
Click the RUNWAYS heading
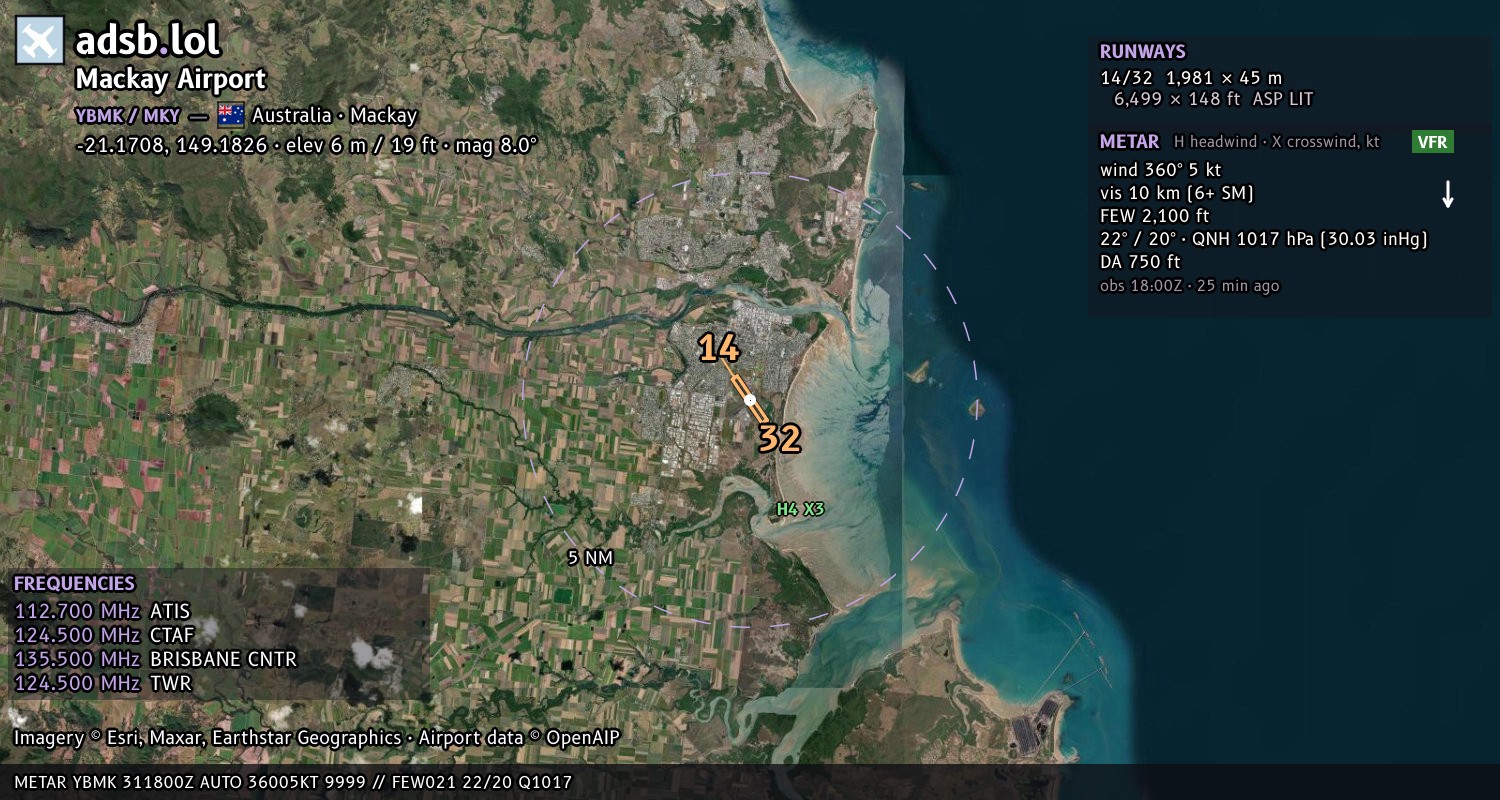(1142, 52)
